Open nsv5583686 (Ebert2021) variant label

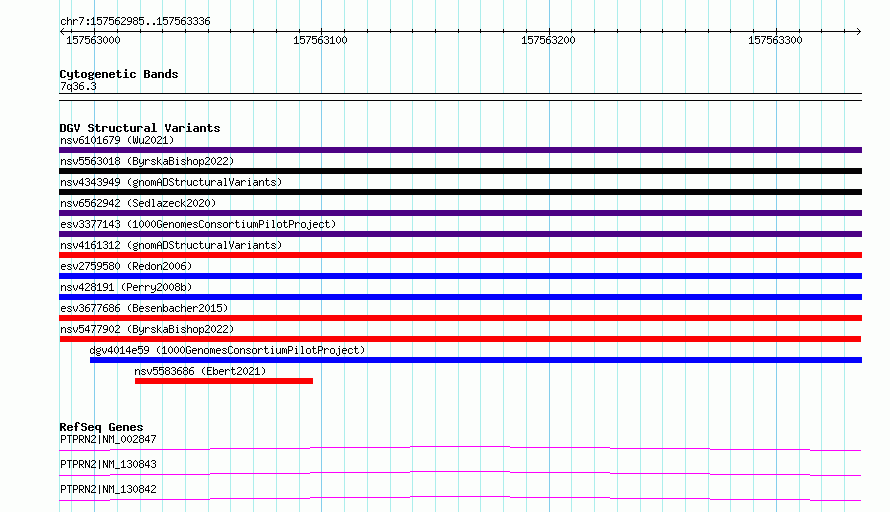[x=200, y=371]
